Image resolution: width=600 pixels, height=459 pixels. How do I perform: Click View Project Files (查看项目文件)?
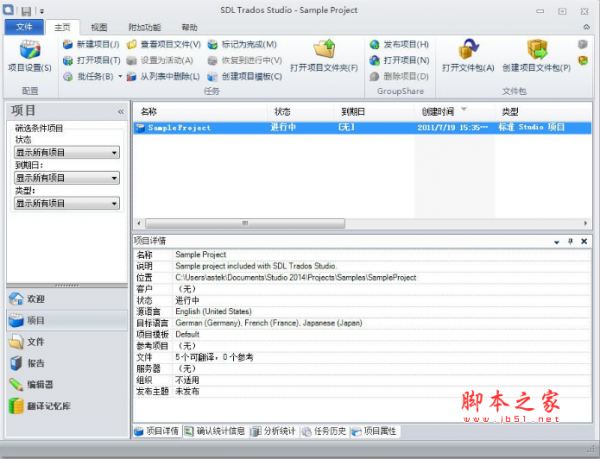pyautogui.click(x=164, y=44)
